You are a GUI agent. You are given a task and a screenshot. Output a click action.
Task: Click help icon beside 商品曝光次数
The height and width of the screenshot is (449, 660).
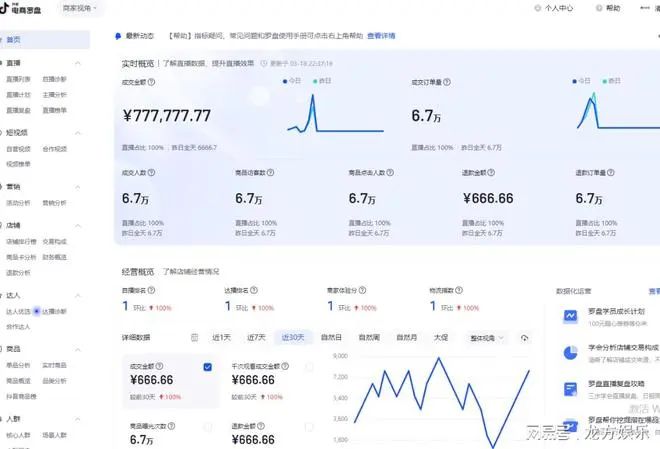(171, 426)
